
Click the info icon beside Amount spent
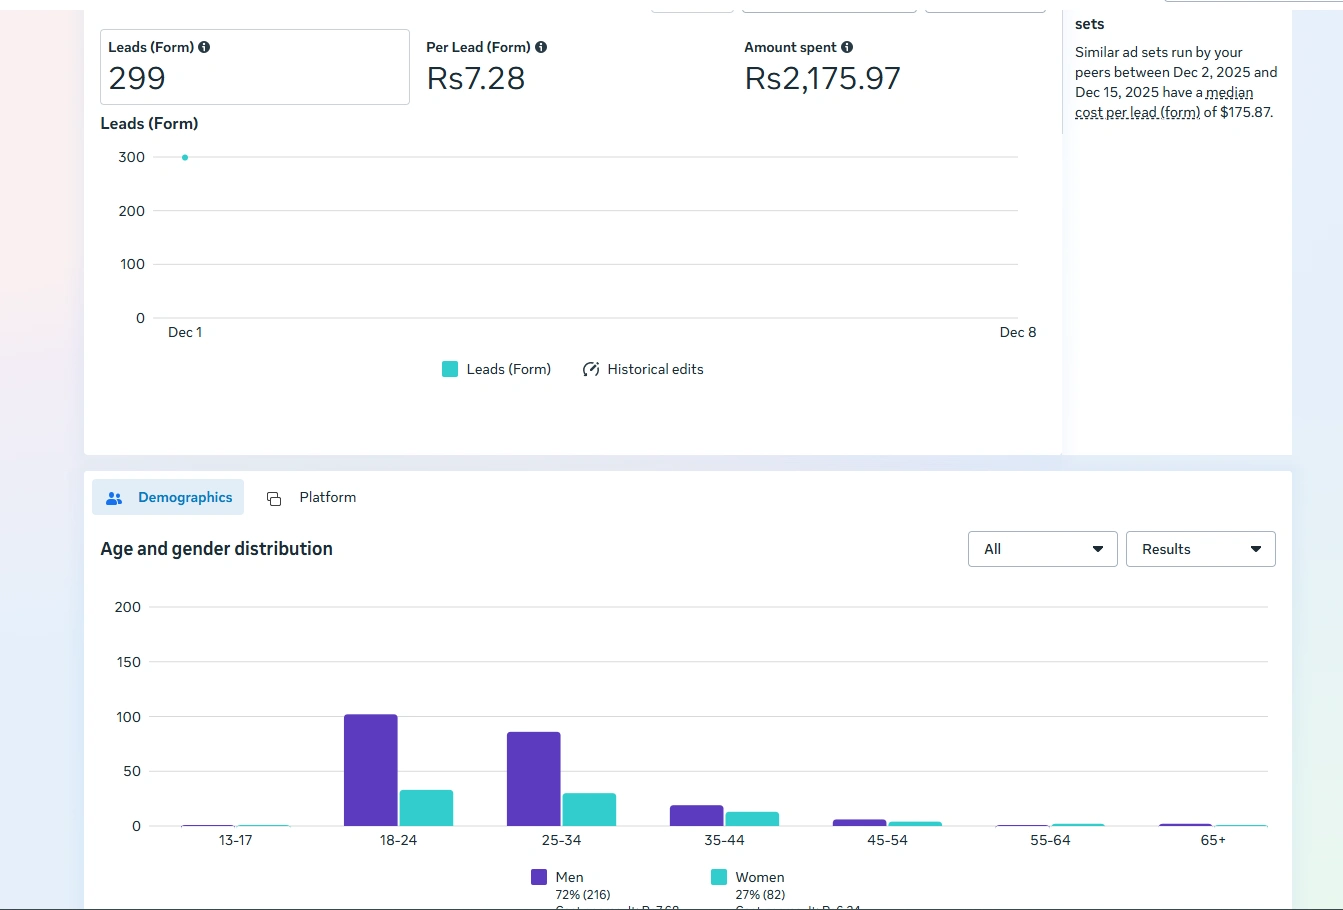pos(847,47)
